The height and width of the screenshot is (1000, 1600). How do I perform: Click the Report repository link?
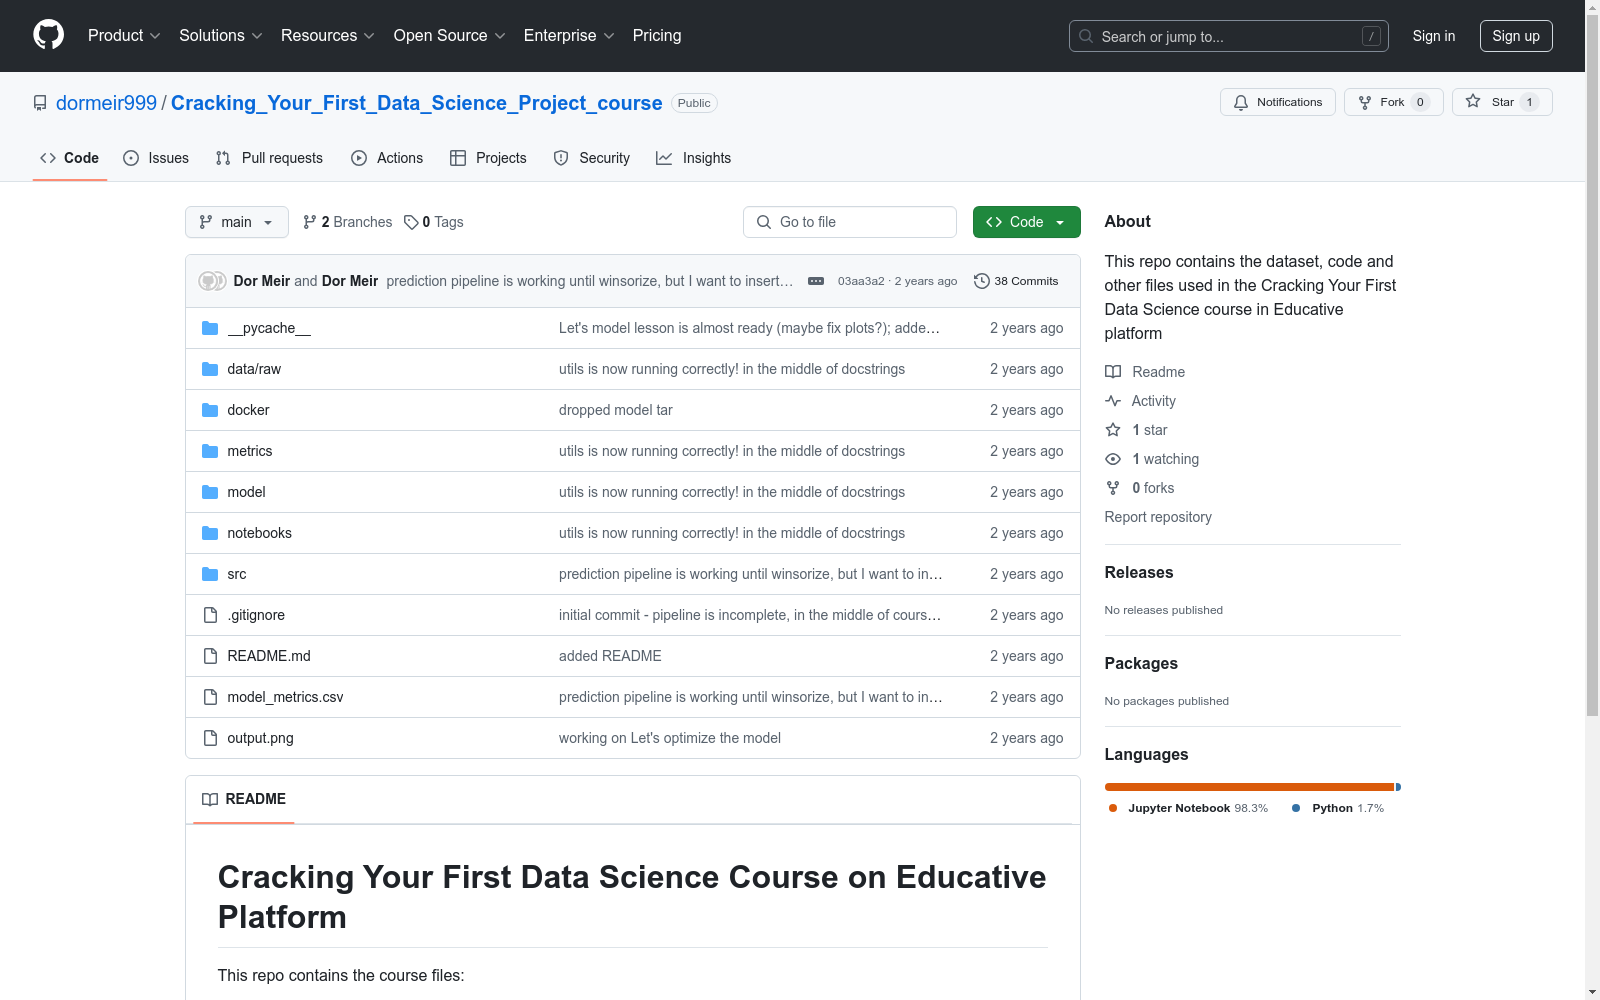tap(1158, 517)
